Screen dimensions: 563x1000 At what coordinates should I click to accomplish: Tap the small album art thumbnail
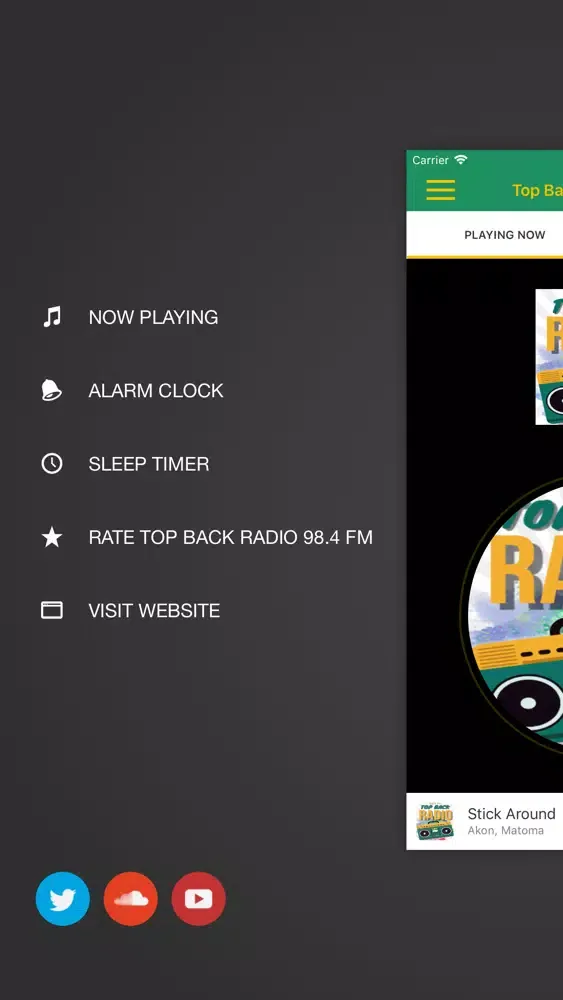pos(435,821)
